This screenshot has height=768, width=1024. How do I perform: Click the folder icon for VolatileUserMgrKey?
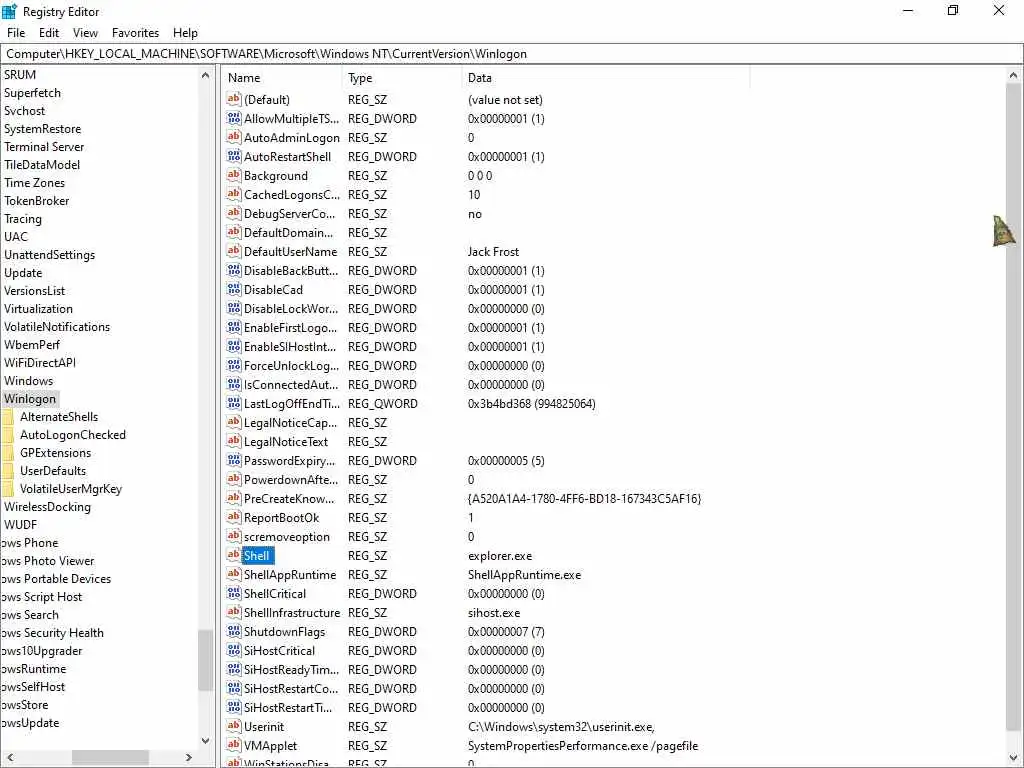click(x=7, y=488)
